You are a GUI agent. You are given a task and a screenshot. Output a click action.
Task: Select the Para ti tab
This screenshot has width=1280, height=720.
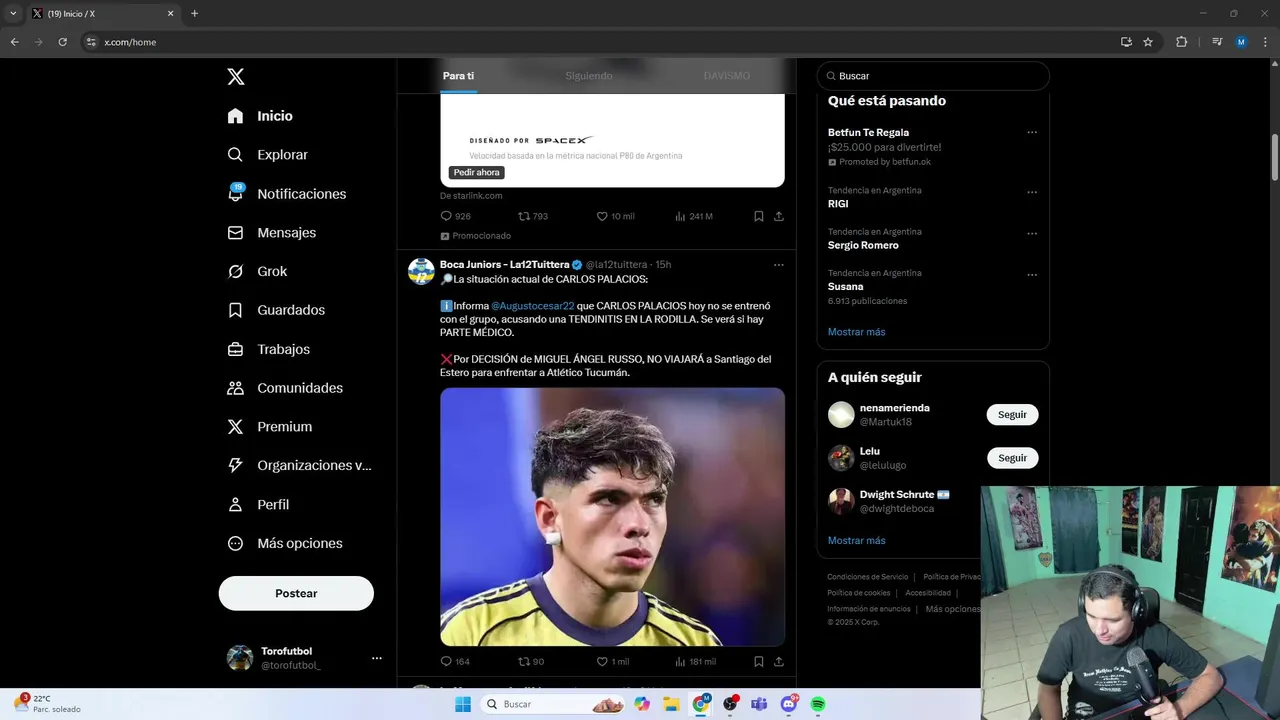[x=458, y=76]
